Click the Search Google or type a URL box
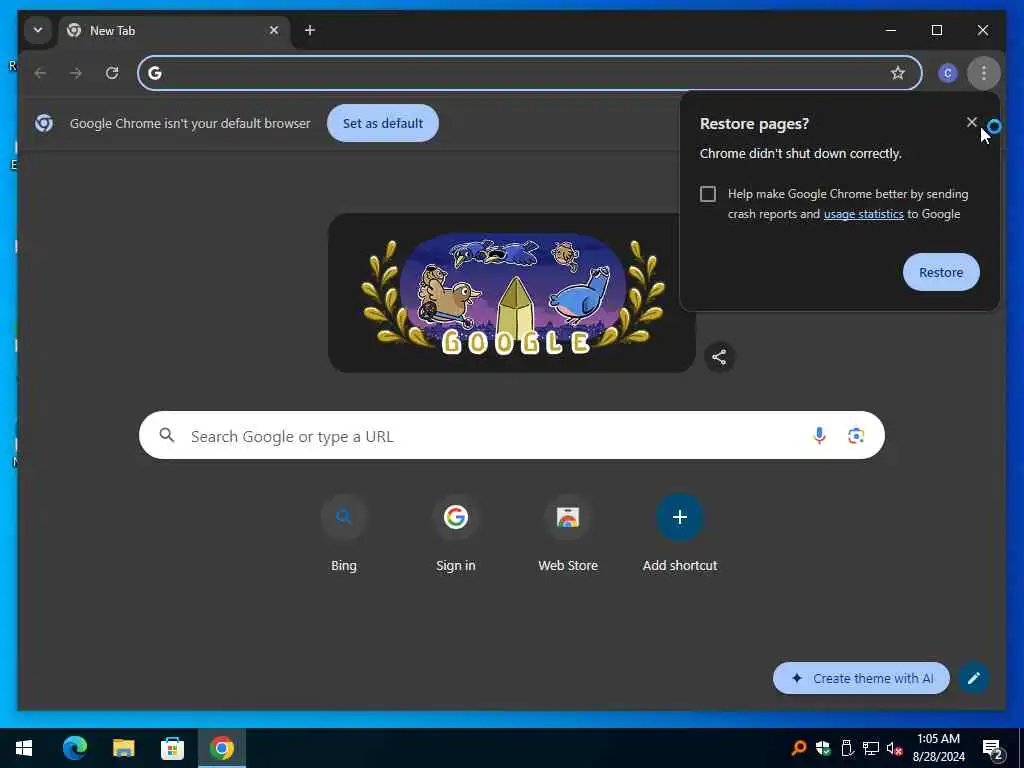 511,436
